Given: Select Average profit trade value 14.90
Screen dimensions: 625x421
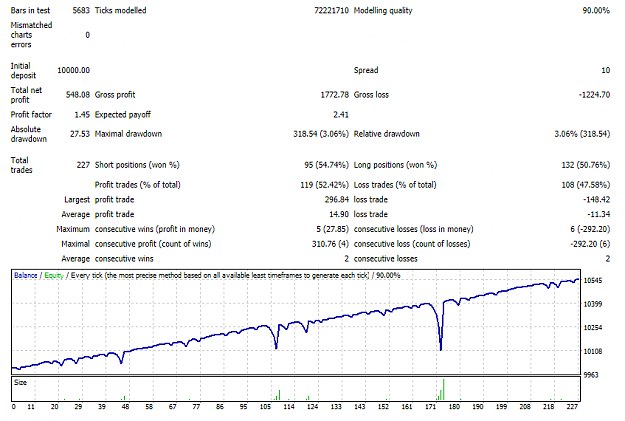Looking at the screenshot, I should pyautogui.click(x=339, y=214).
